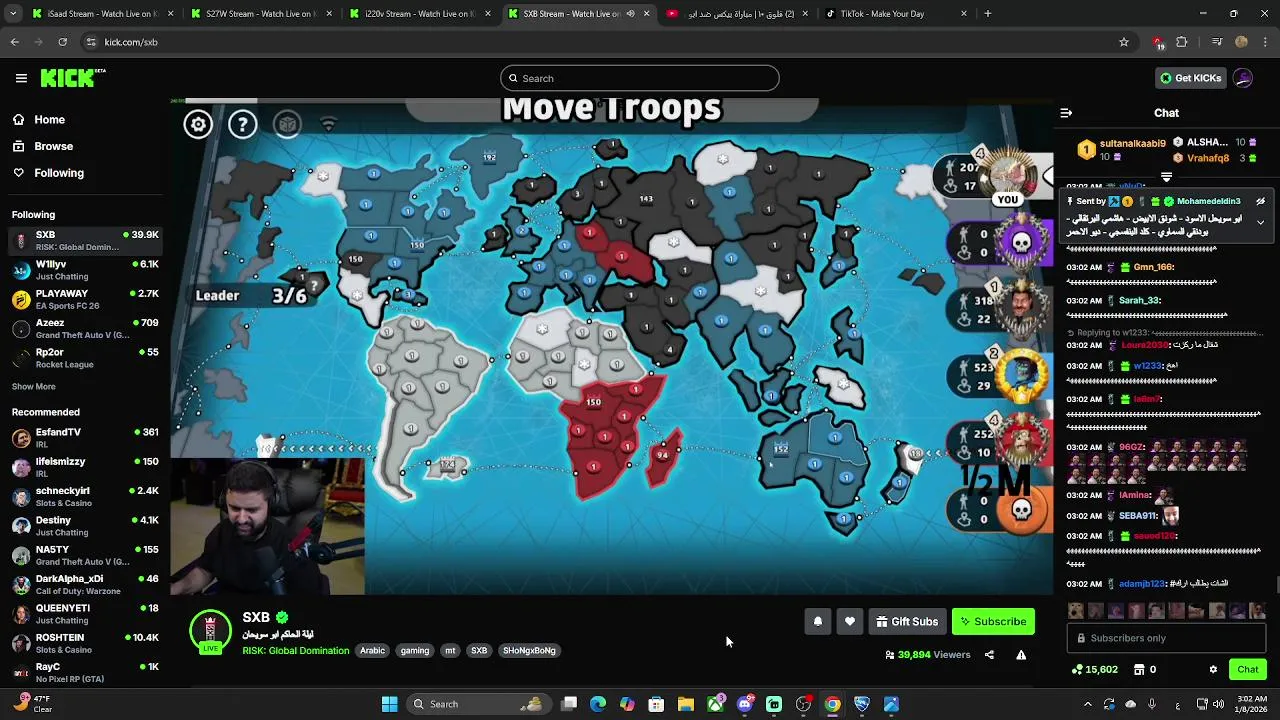The height and width of the screenshot is (720, 1280).
Task: Open Home in the sidebar
Action: (49, 119)
